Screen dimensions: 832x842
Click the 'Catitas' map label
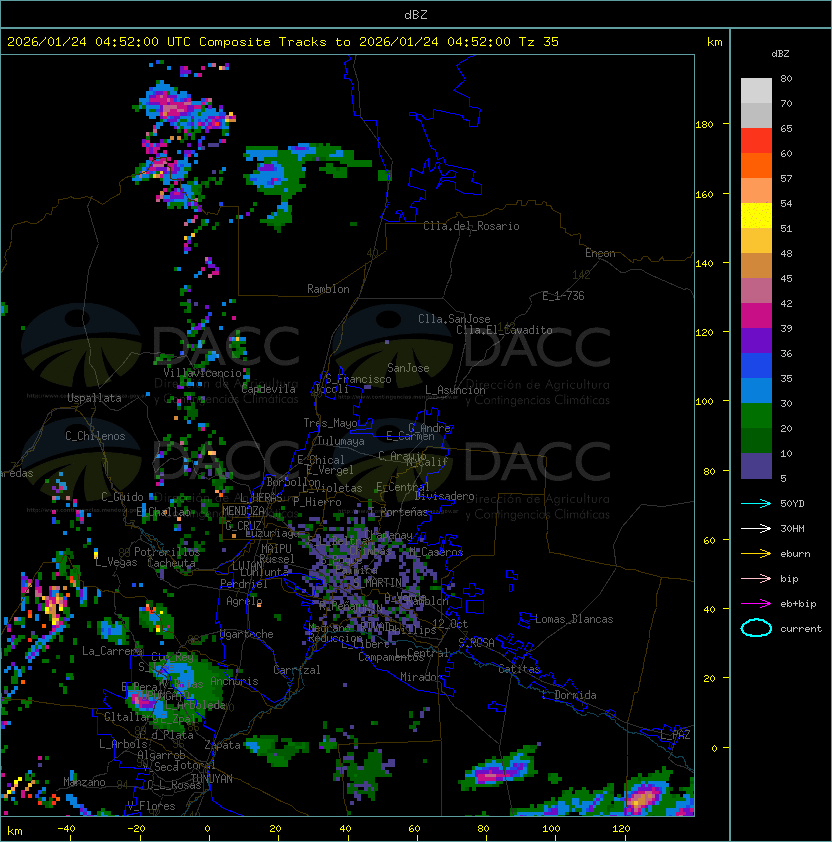(x=519, y=669)
